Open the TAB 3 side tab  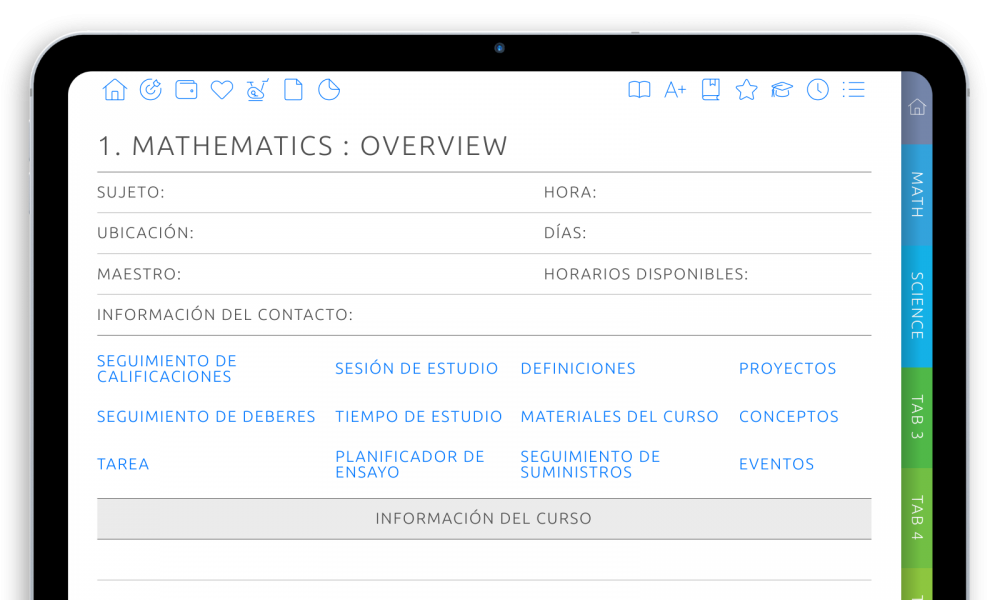pos(917,418)
